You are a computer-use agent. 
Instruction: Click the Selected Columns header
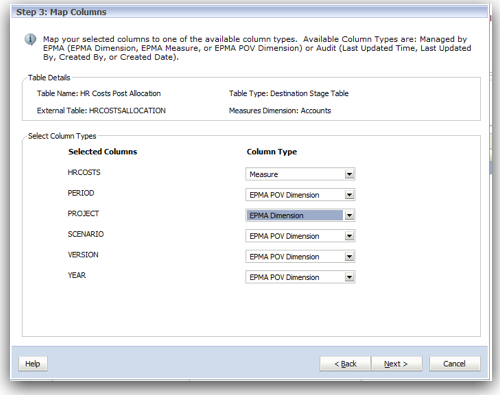click(103, 152)
